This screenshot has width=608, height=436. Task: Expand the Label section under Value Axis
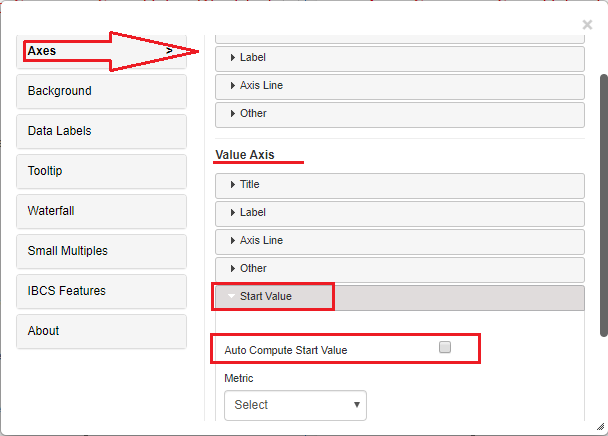(x=399, y=213)
